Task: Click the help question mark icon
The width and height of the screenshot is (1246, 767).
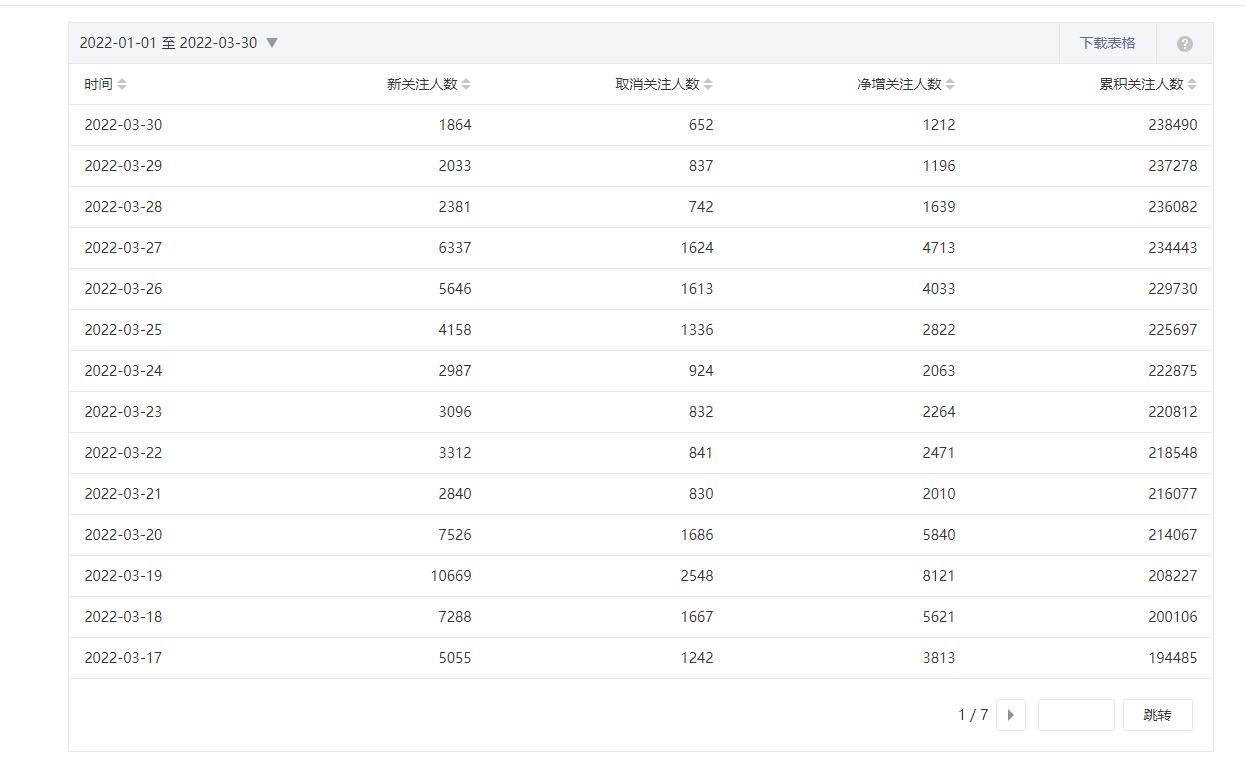Action: [1184, 44]
